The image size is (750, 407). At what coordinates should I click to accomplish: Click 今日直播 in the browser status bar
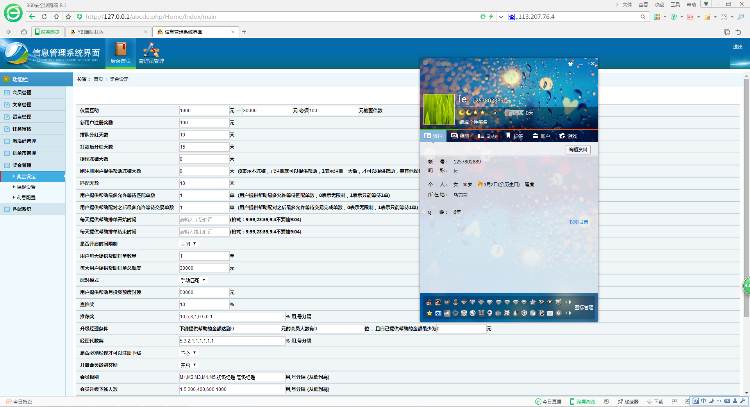(548, 402)
